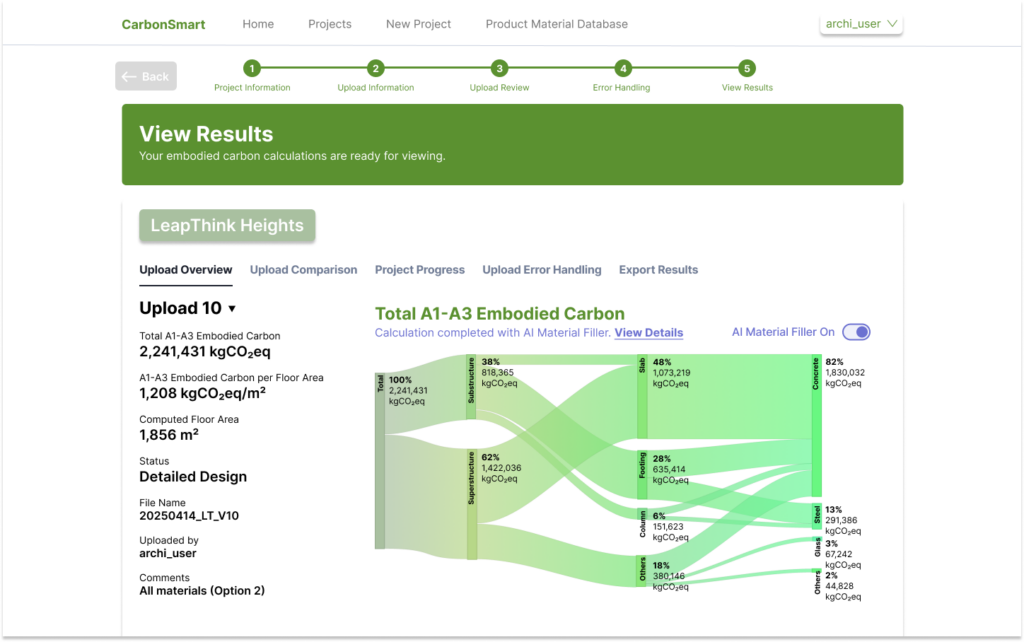
Task: Navigate to the Product Material Database
Action: [x=556, y=23]
